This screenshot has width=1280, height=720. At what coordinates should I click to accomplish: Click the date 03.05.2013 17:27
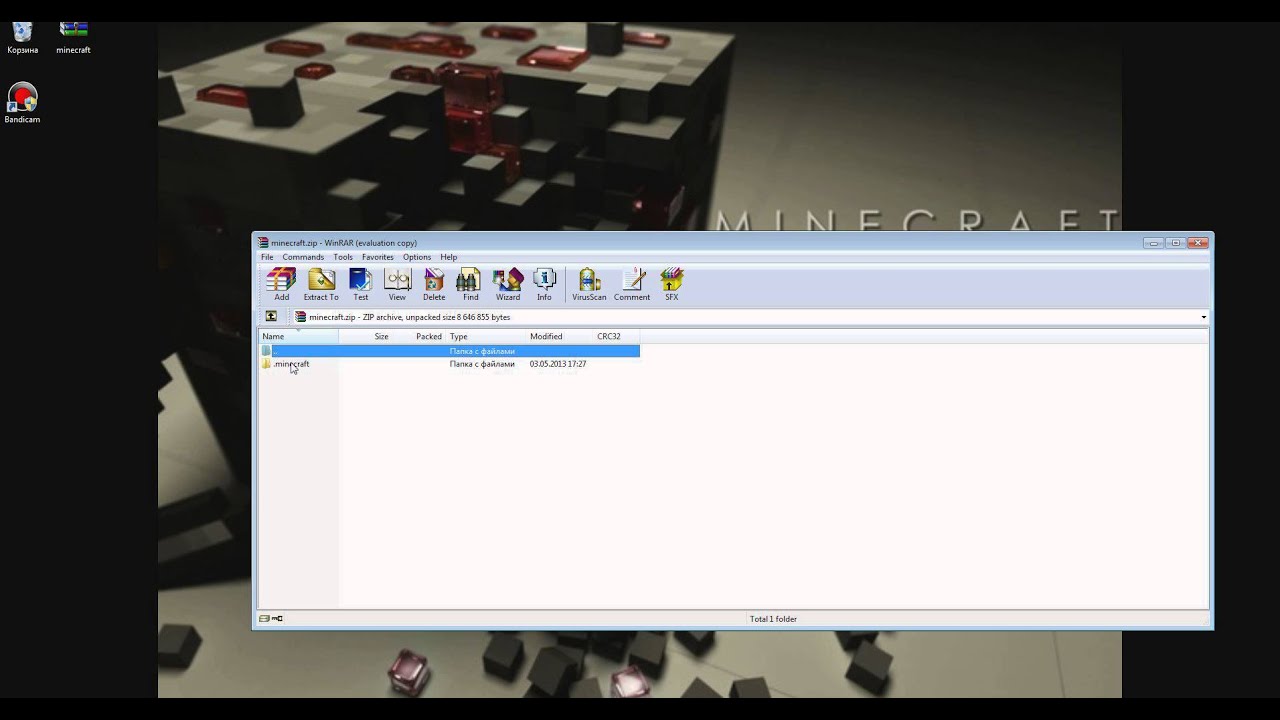[558, 364]
